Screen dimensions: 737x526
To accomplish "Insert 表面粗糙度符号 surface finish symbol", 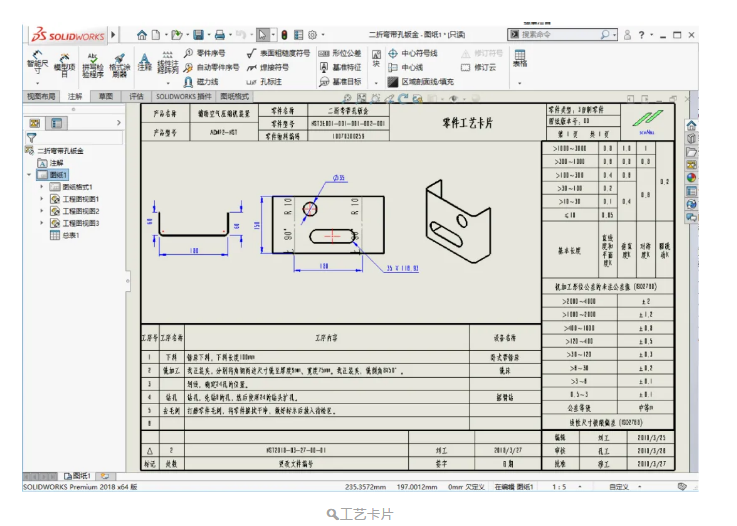I will click(x=277, y=53).
